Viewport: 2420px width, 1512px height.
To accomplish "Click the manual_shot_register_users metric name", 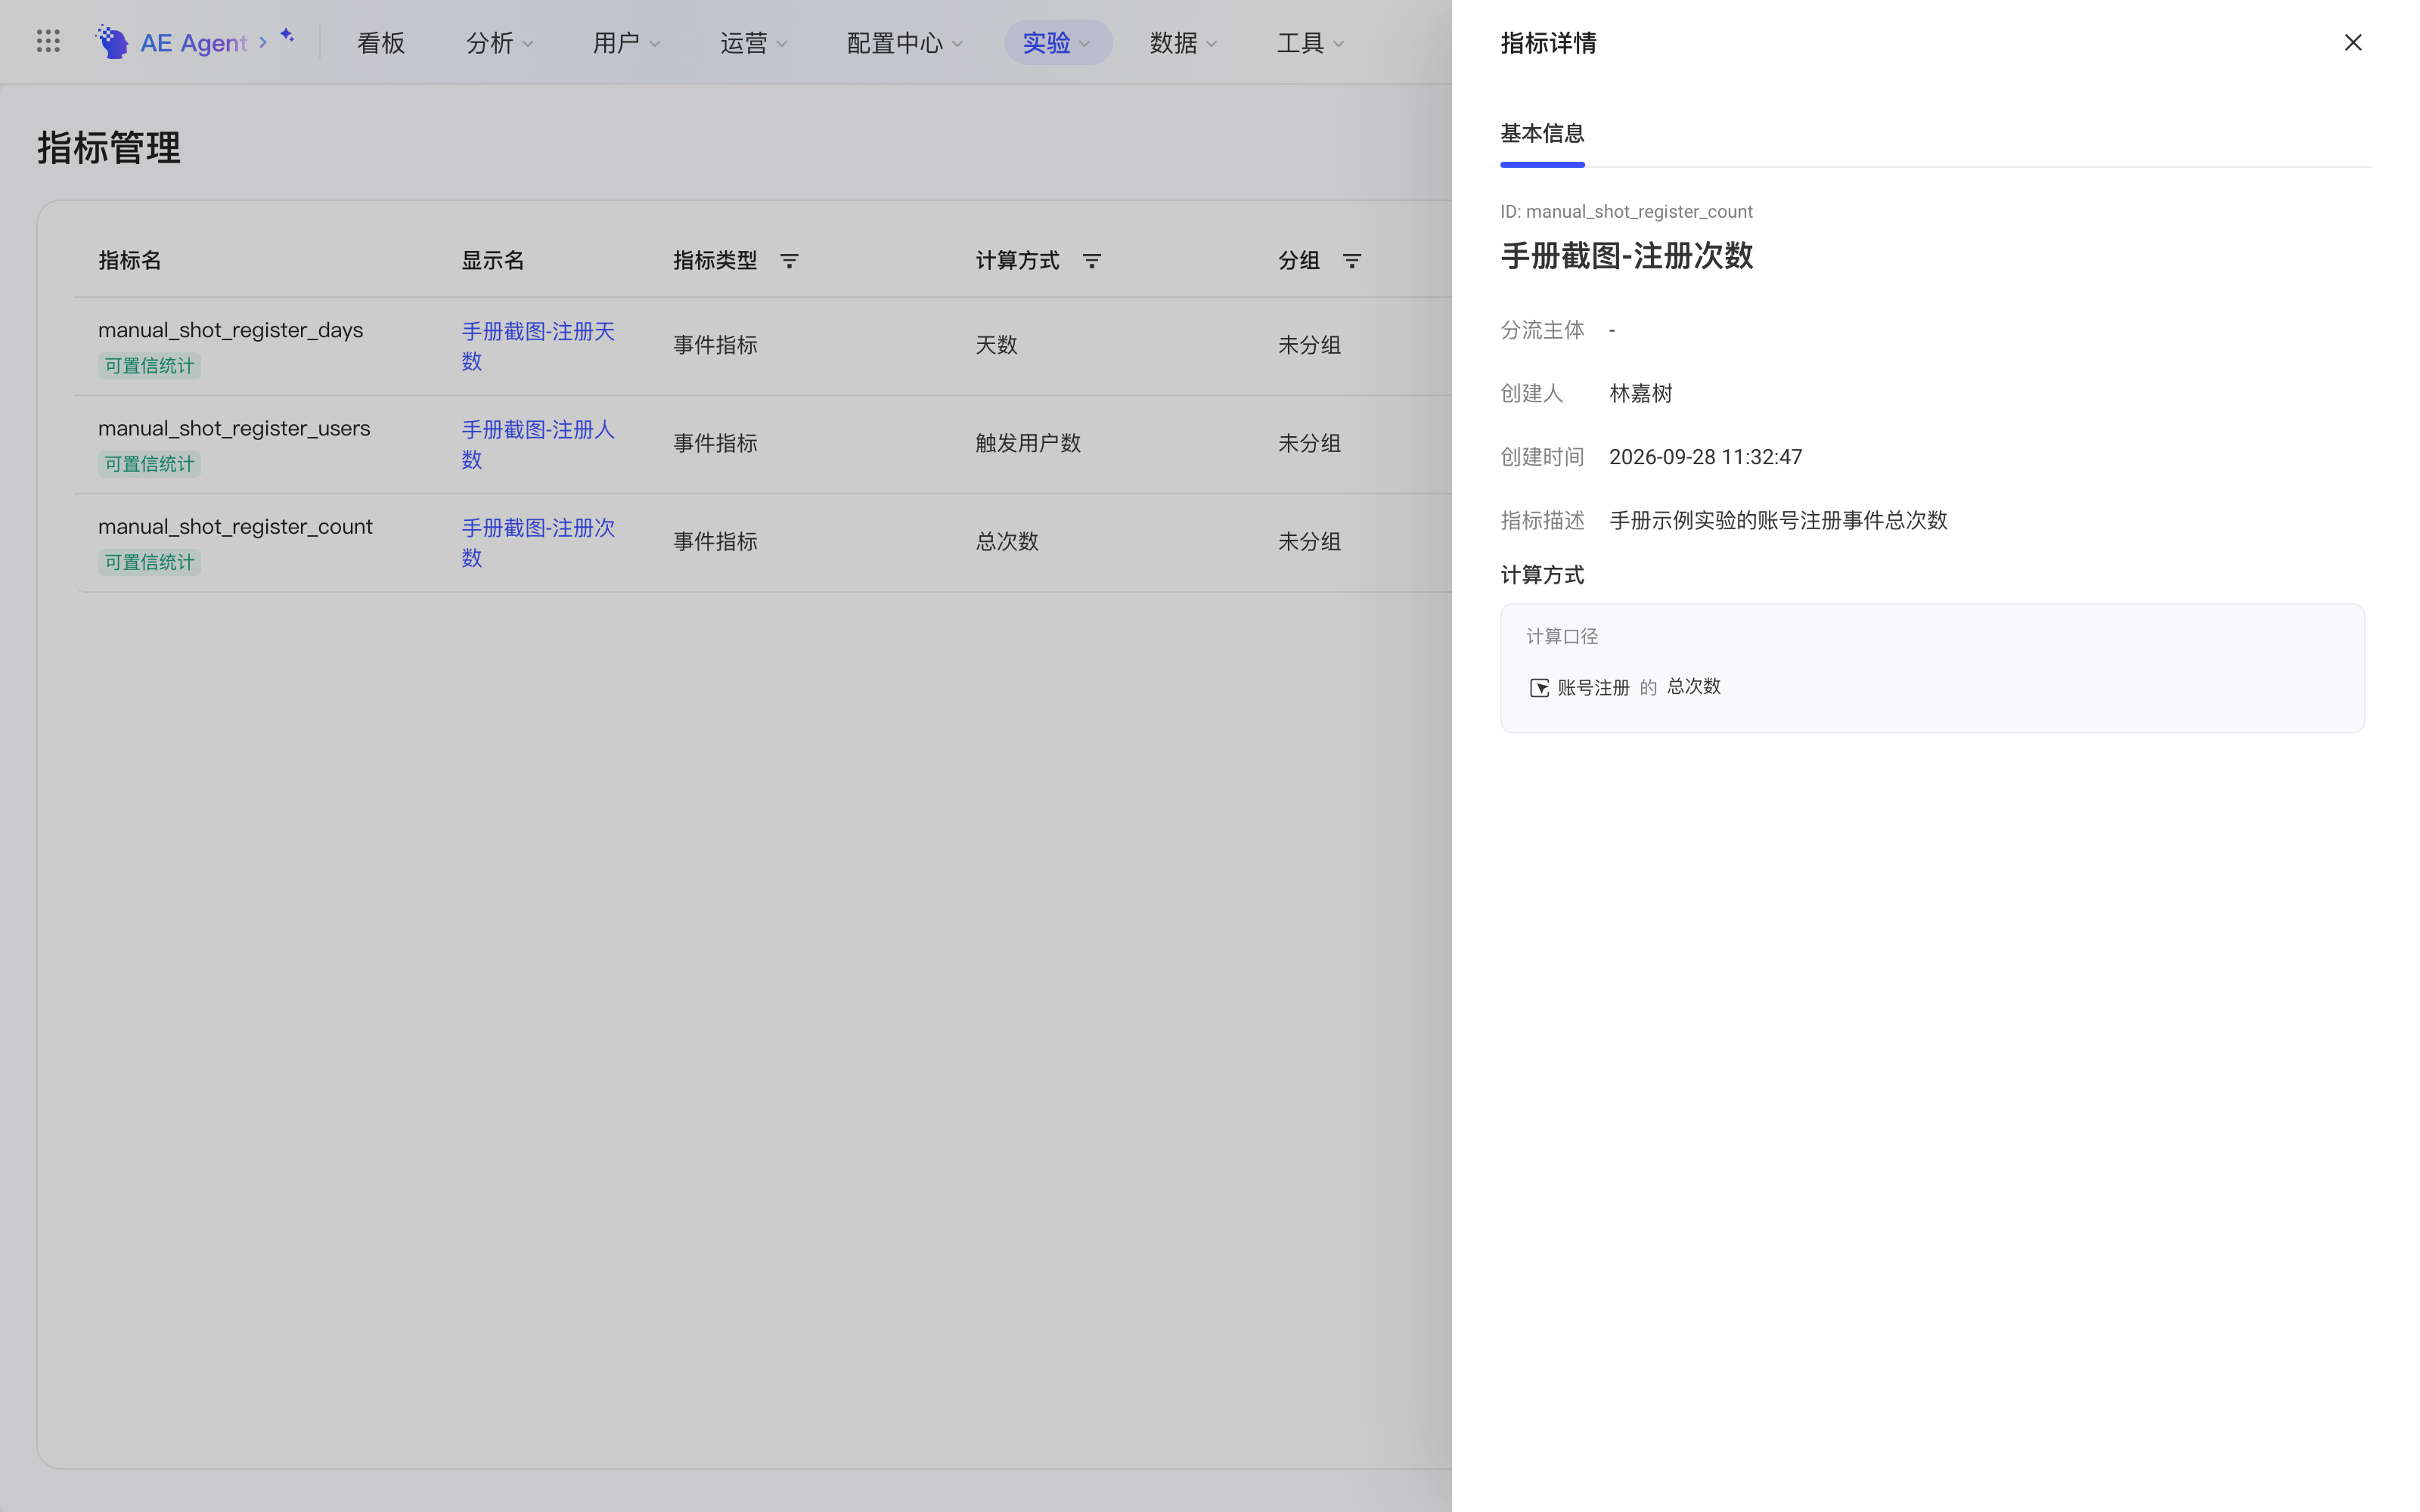I will [234, 428].
